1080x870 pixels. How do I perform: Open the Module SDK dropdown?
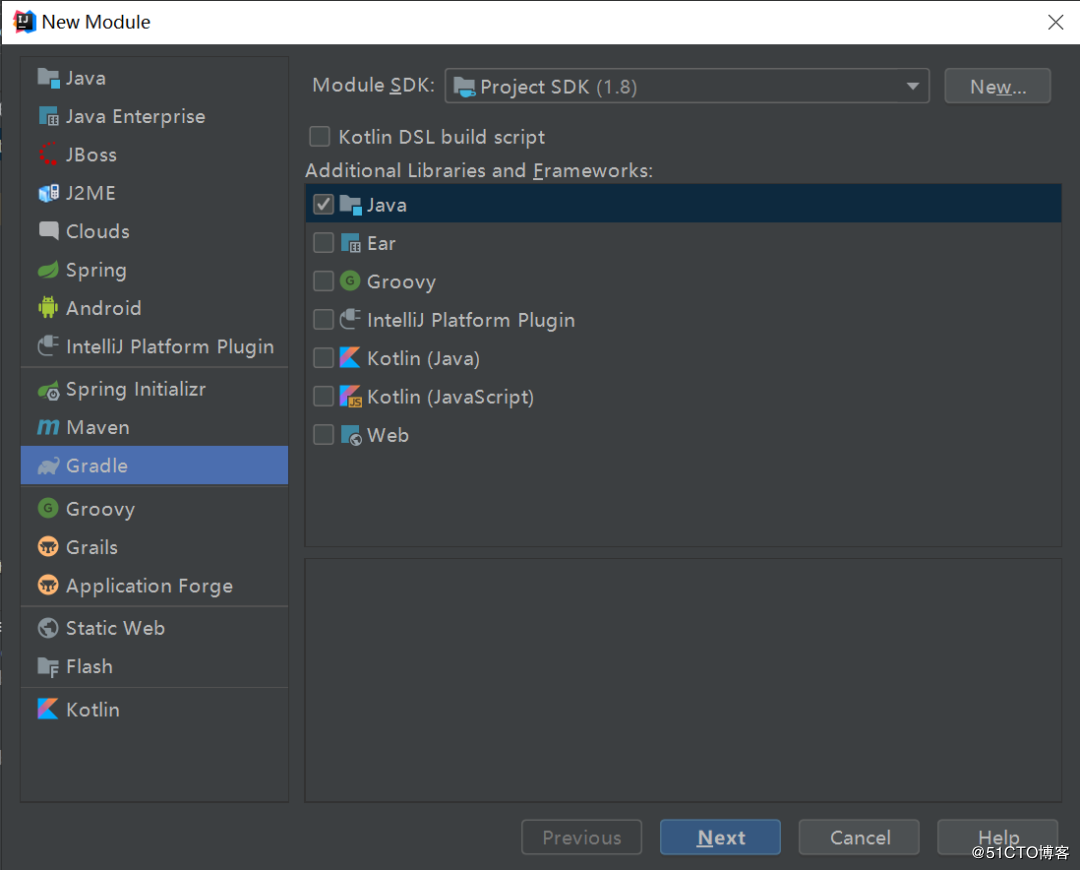click(x=687, y=86)
